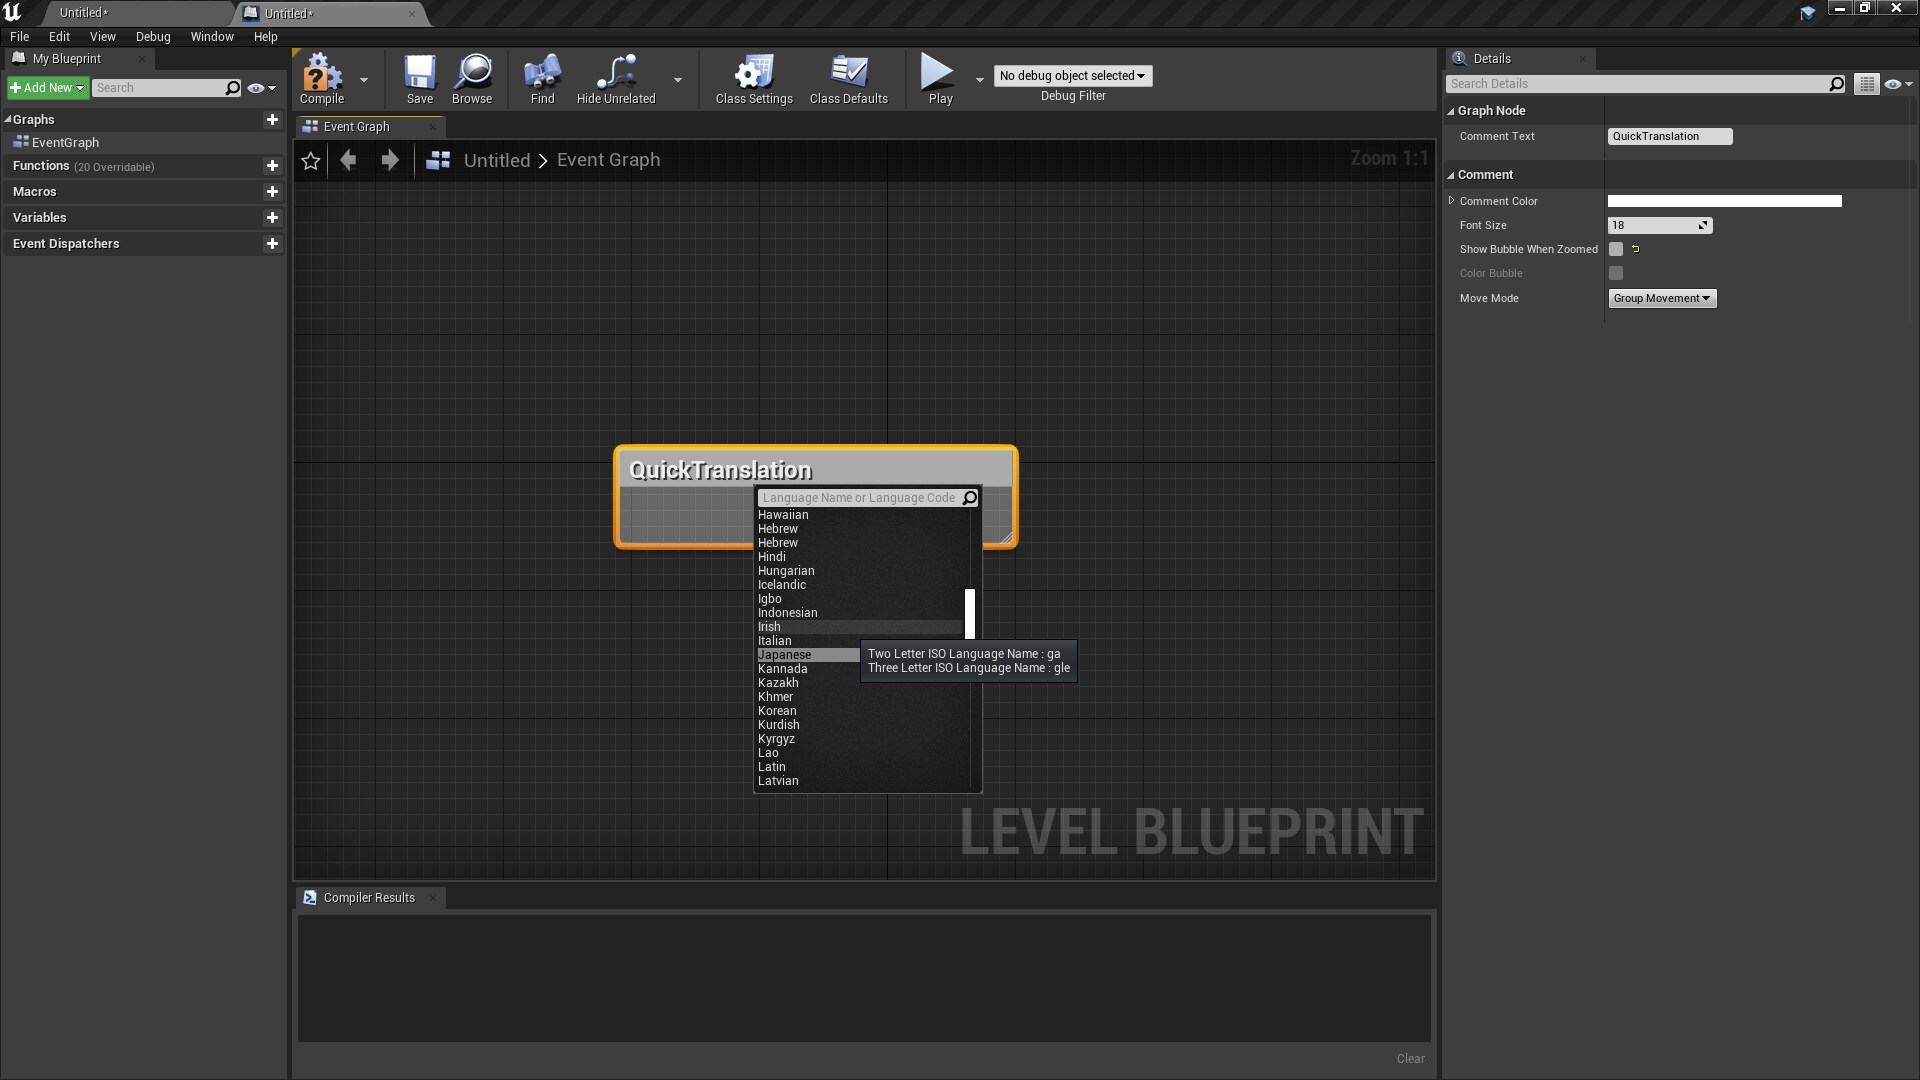Screen dimensions: 1920x1080
Task: Click the white Comment Color swatch
Action: 1724,201
